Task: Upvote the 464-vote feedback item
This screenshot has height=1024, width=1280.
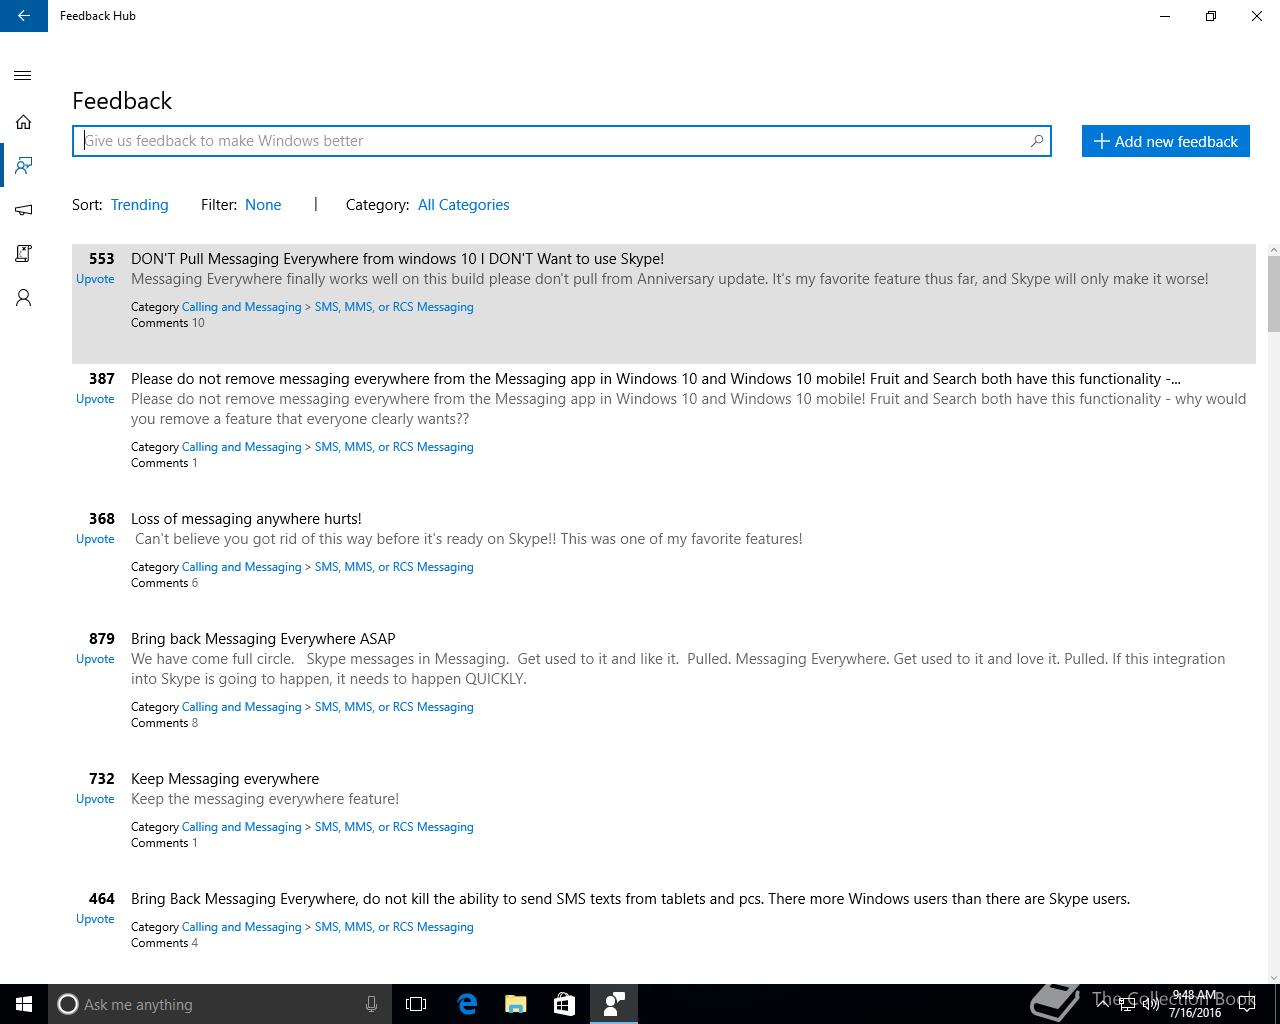Action: point(95,919)
